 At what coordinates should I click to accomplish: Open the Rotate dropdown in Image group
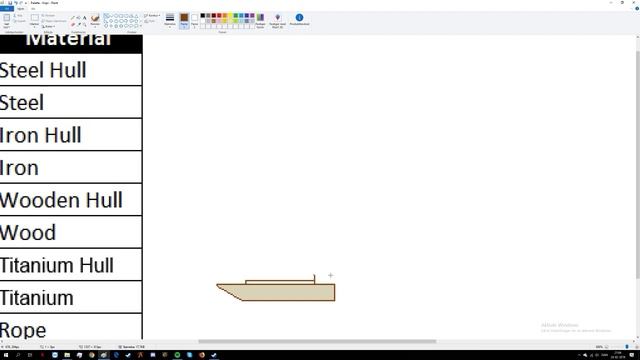coord(49,27)
